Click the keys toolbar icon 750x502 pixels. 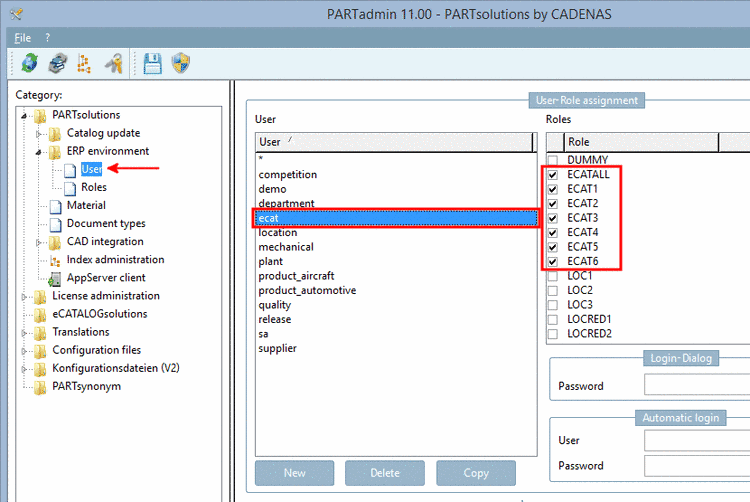(114, 63)
